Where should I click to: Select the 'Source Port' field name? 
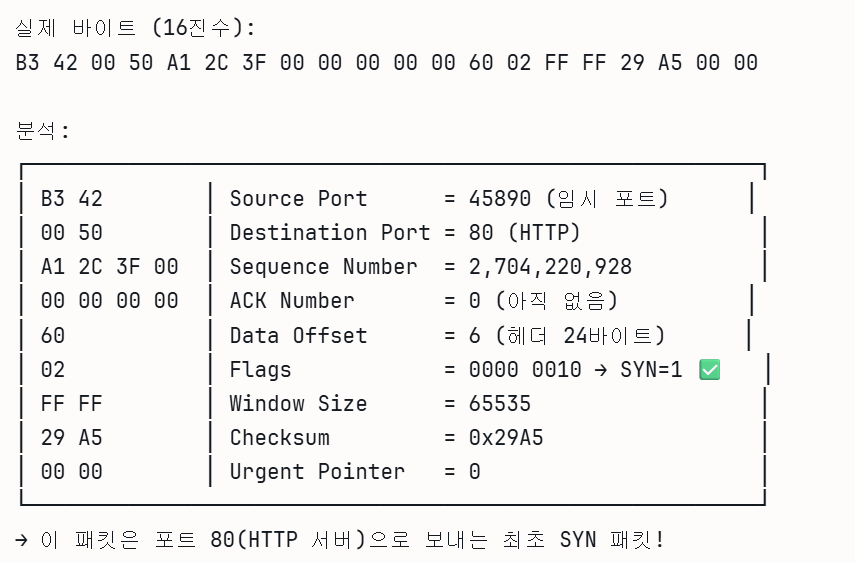coord(298,199)
